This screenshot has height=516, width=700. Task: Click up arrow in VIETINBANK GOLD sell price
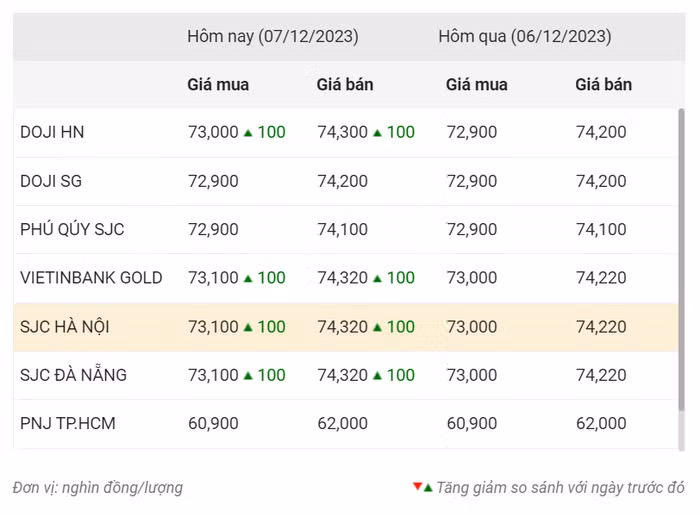tap(377, 279)
